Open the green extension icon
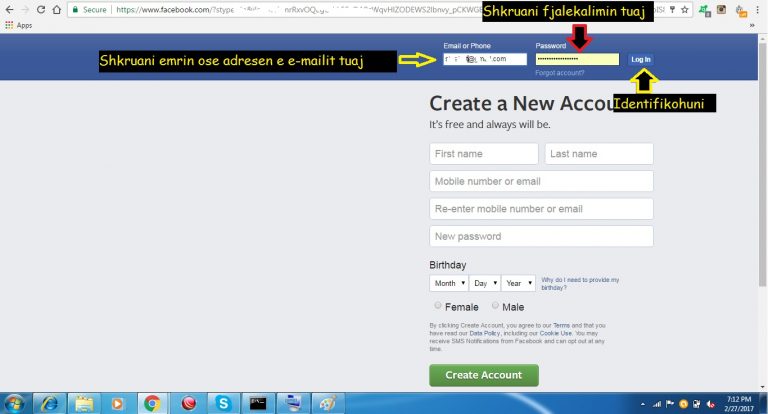Viewport: 768px width, 414px height. (x=705, y=10)
